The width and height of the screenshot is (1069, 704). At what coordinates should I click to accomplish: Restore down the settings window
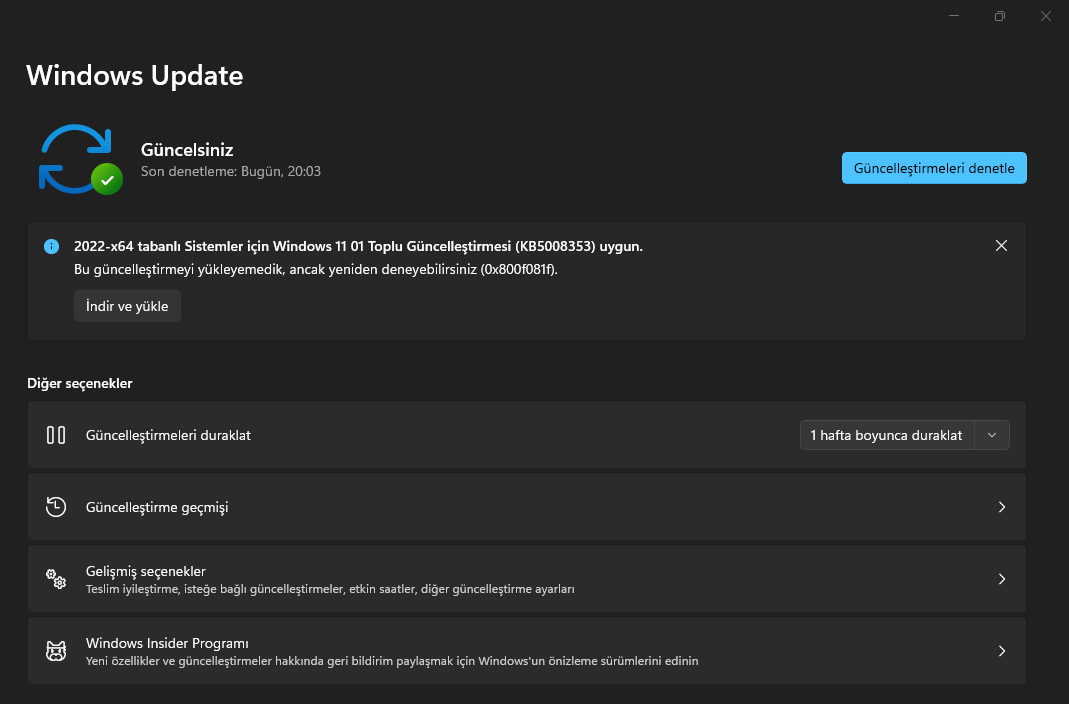[999, 16]
